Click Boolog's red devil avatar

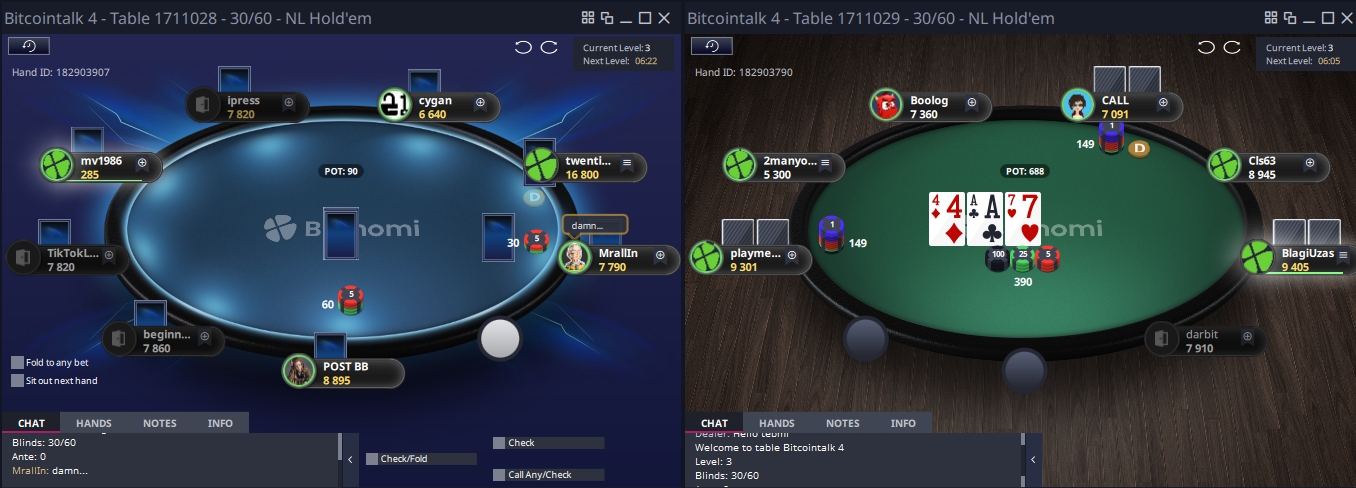[x=886, y=106]
